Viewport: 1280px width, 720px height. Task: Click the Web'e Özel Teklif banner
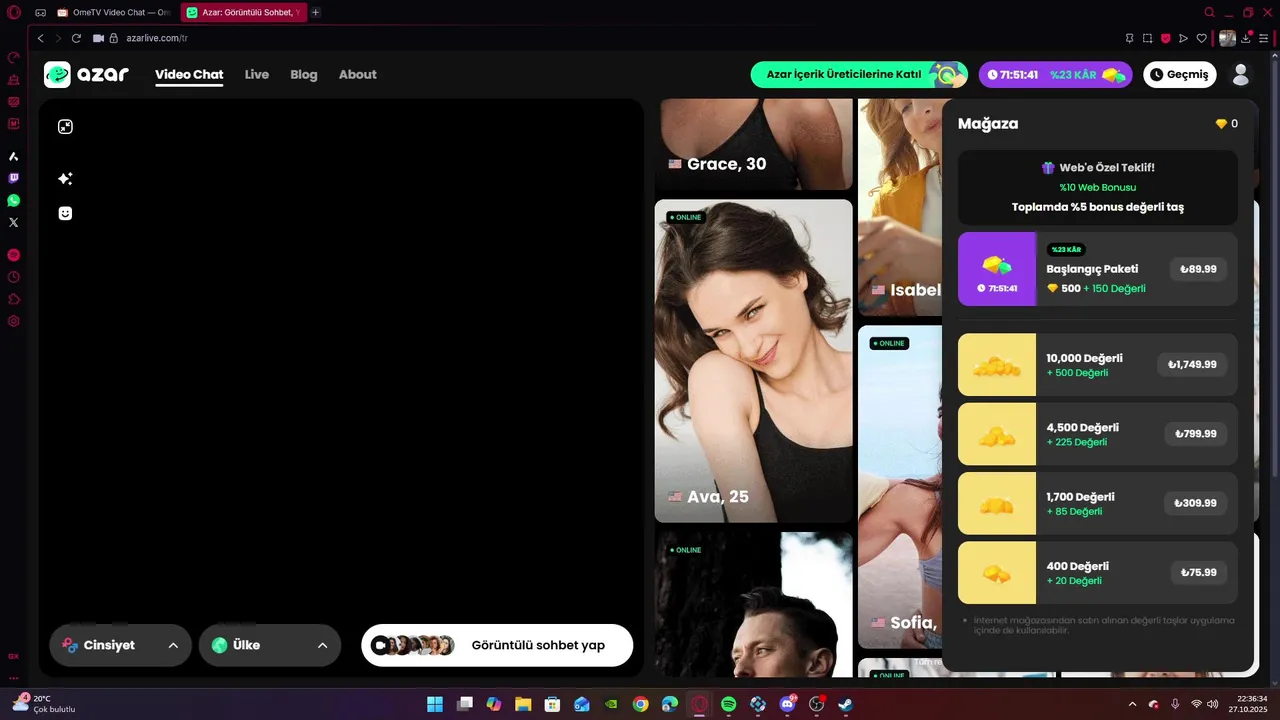pos(1098,188)
